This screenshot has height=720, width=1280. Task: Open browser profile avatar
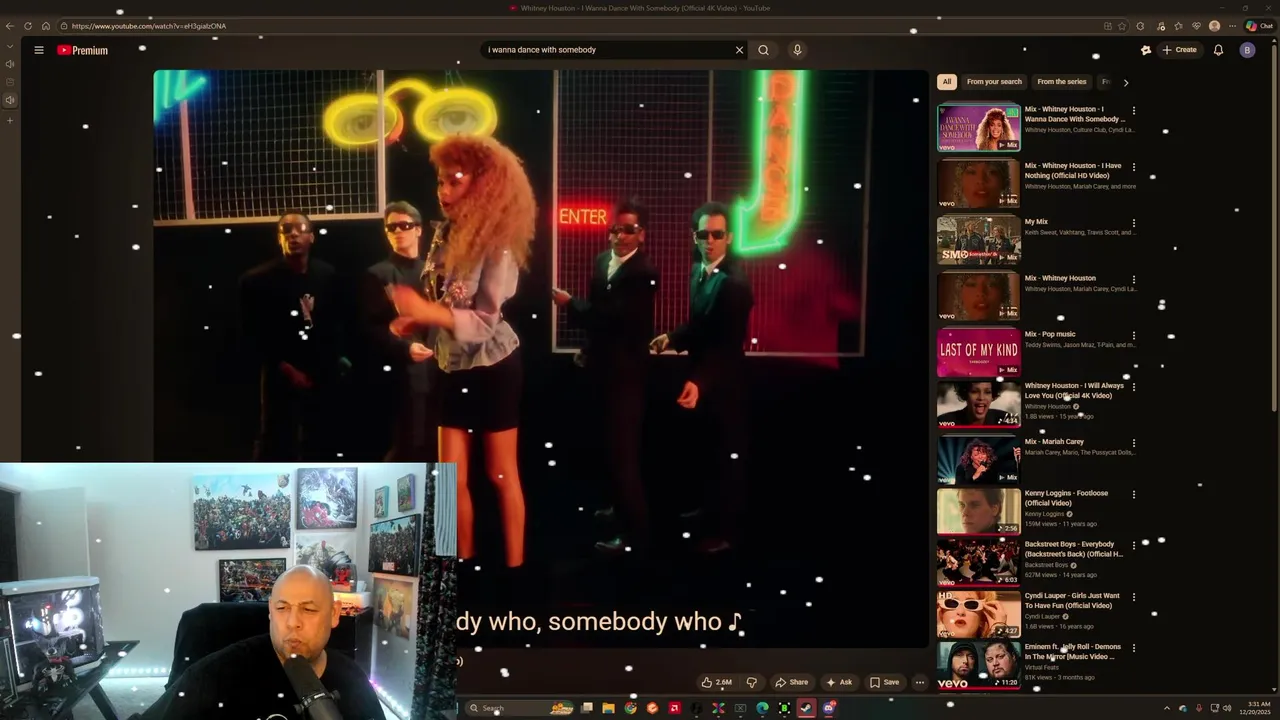[x=1214, y=26]
